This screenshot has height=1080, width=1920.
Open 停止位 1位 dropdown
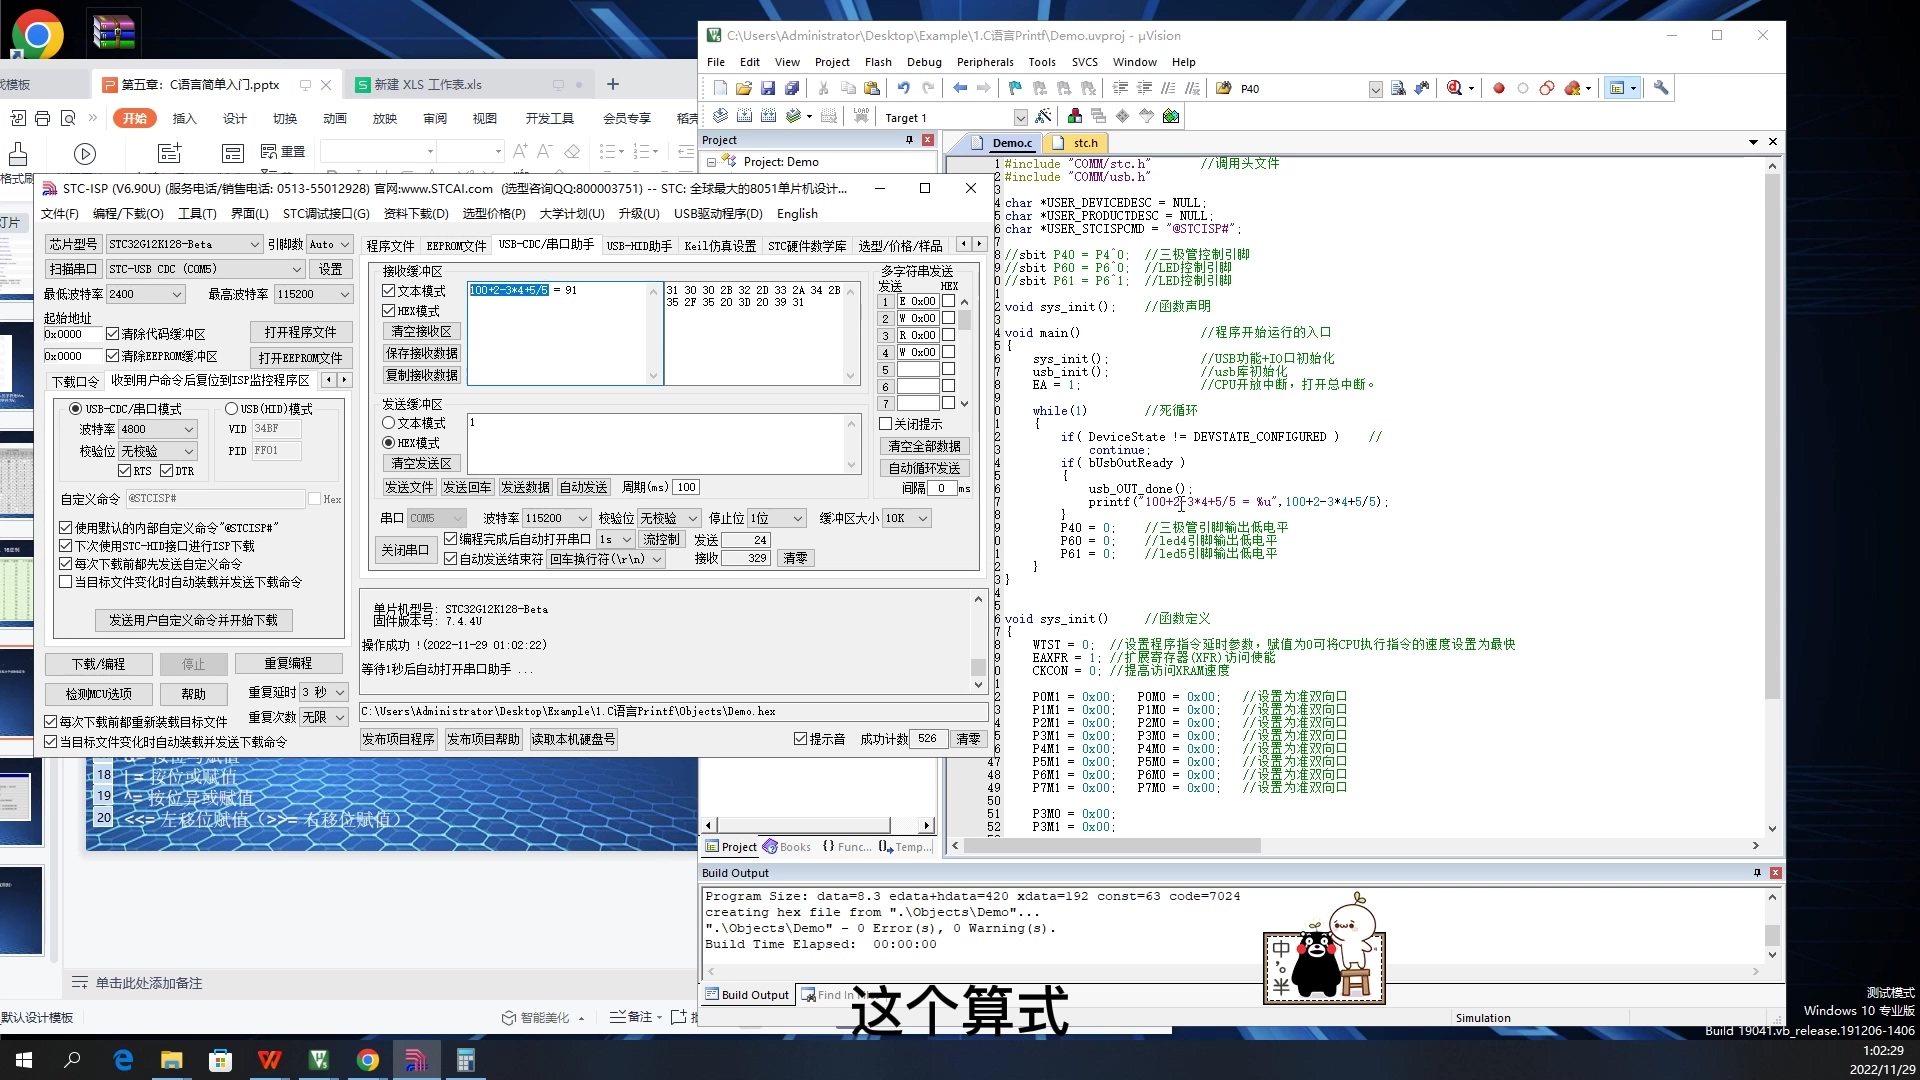point(777,518)
